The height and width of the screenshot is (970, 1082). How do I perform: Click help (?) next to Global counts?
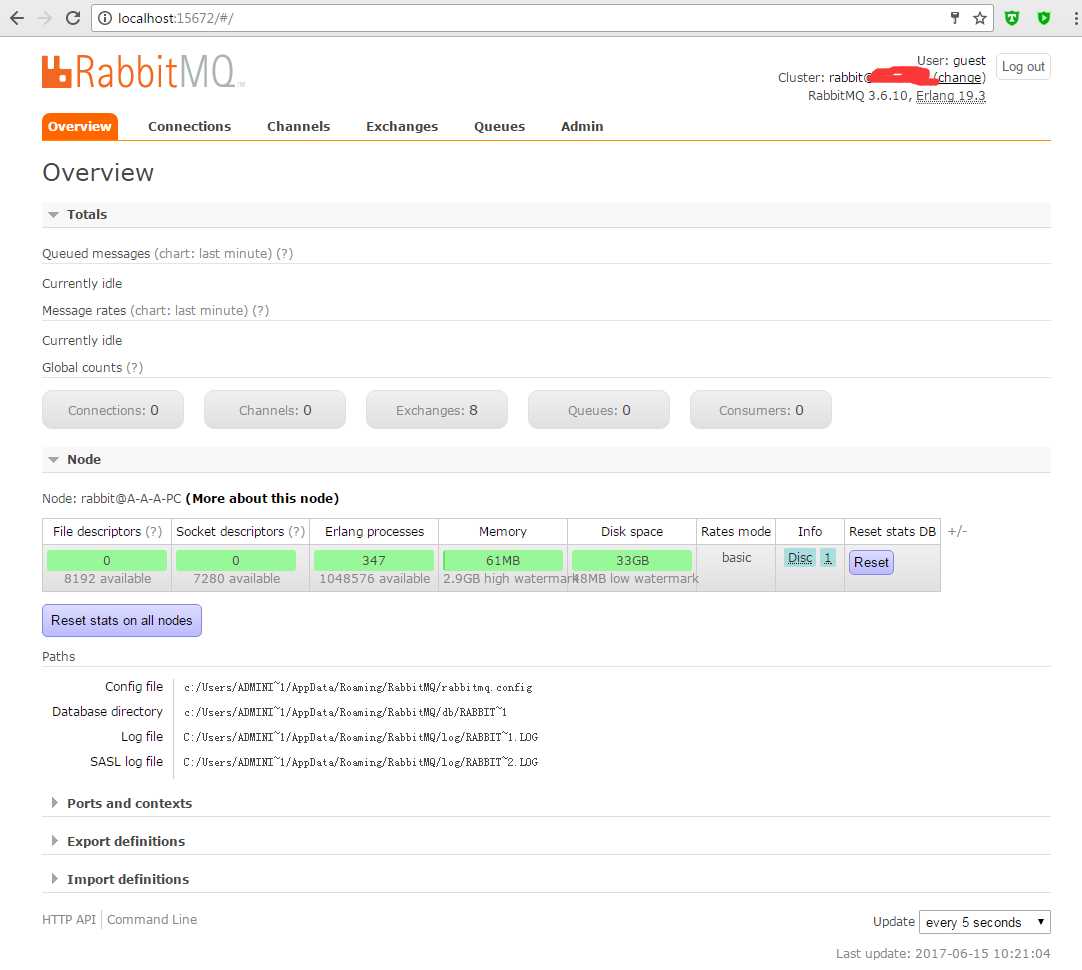click(x=135, y=367)
